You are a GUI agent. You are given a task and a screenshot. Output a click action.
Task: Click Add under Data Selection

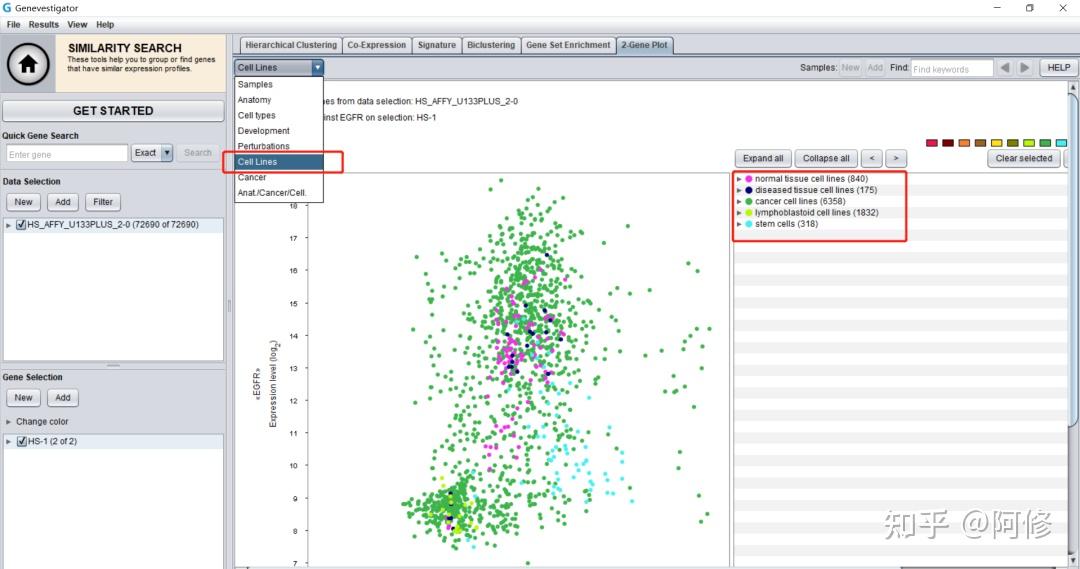(63, 202)
